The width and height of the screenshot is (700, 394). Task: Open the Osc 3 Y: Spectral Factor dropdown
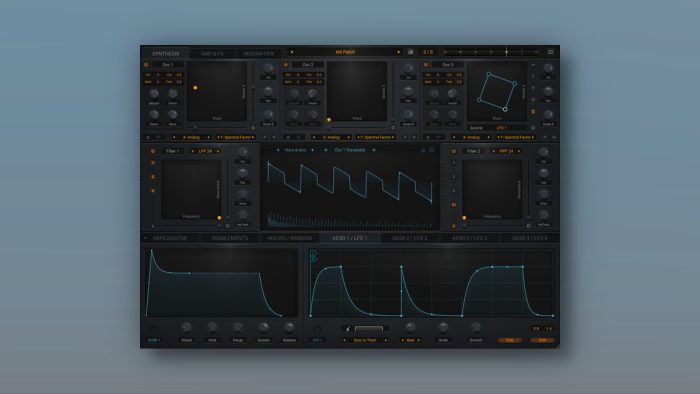point(516,137)
